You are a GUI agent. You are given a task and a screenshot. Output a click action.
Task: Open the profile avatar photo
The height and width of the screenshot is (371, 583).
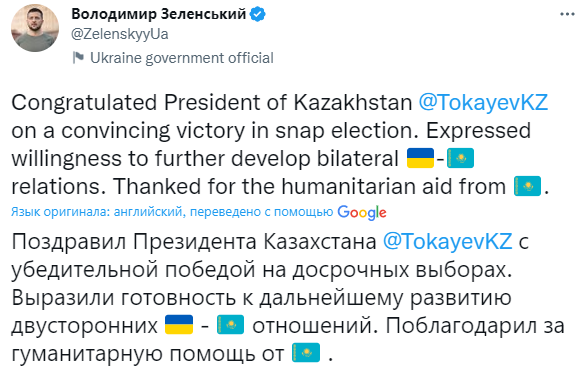35,28
